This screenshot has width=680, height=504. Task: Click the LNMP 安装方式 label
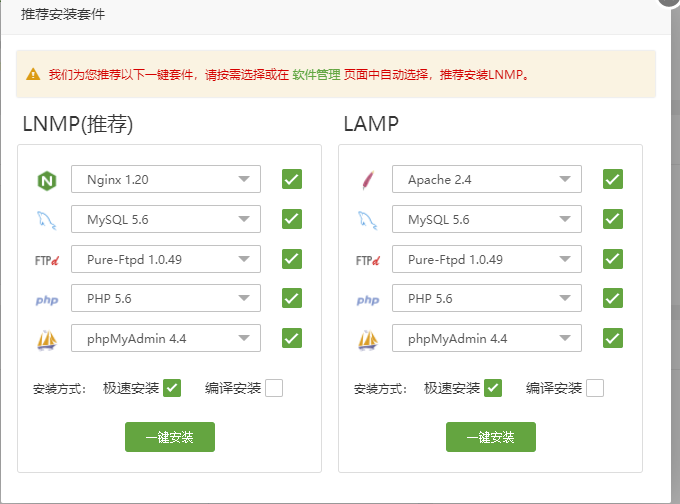(59, 389)
